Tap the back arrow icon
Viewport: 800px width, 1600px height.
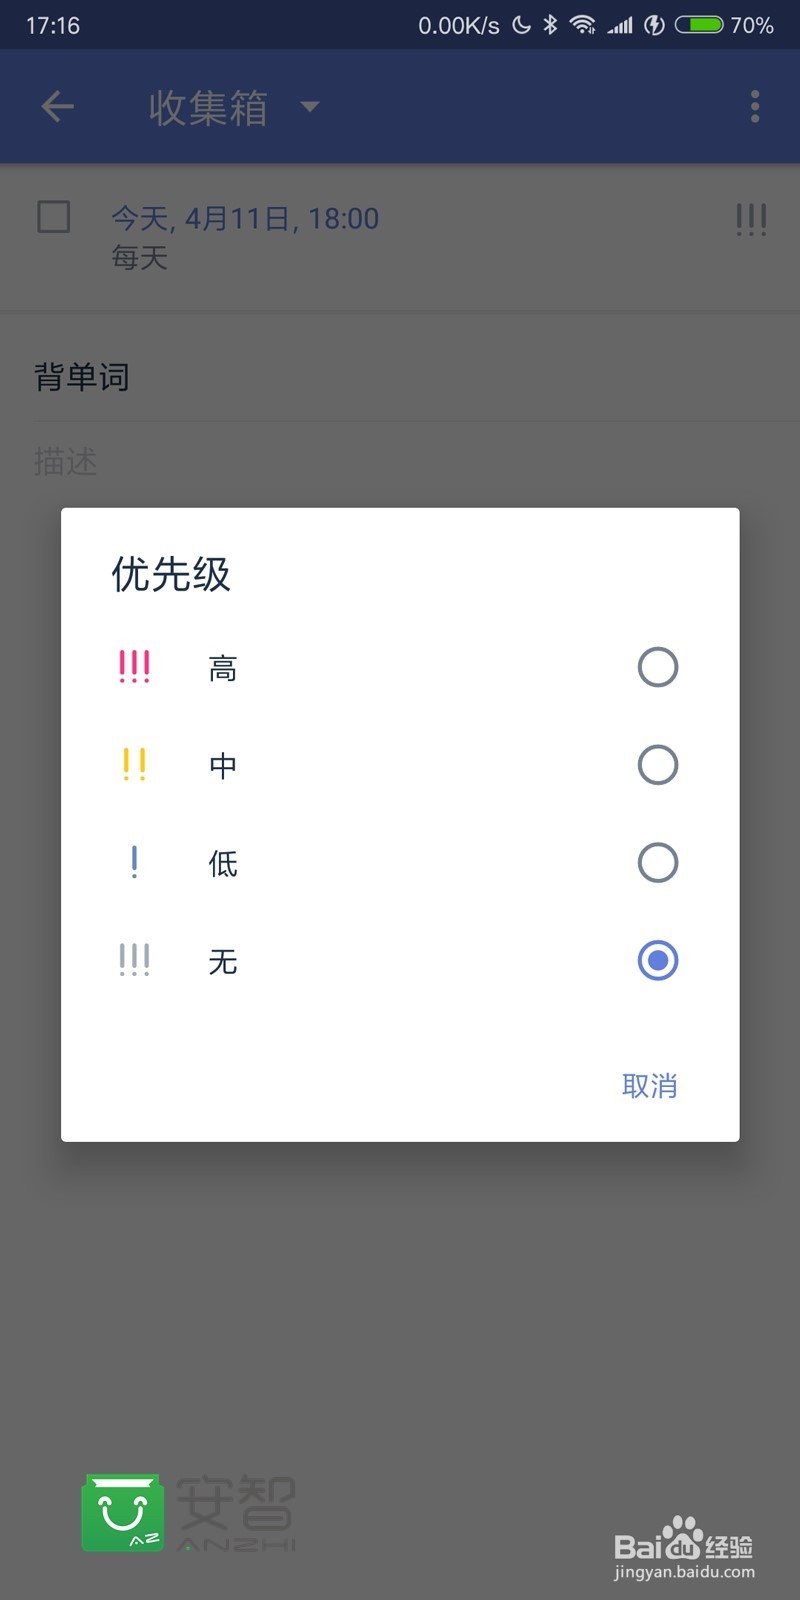[58, 106]
